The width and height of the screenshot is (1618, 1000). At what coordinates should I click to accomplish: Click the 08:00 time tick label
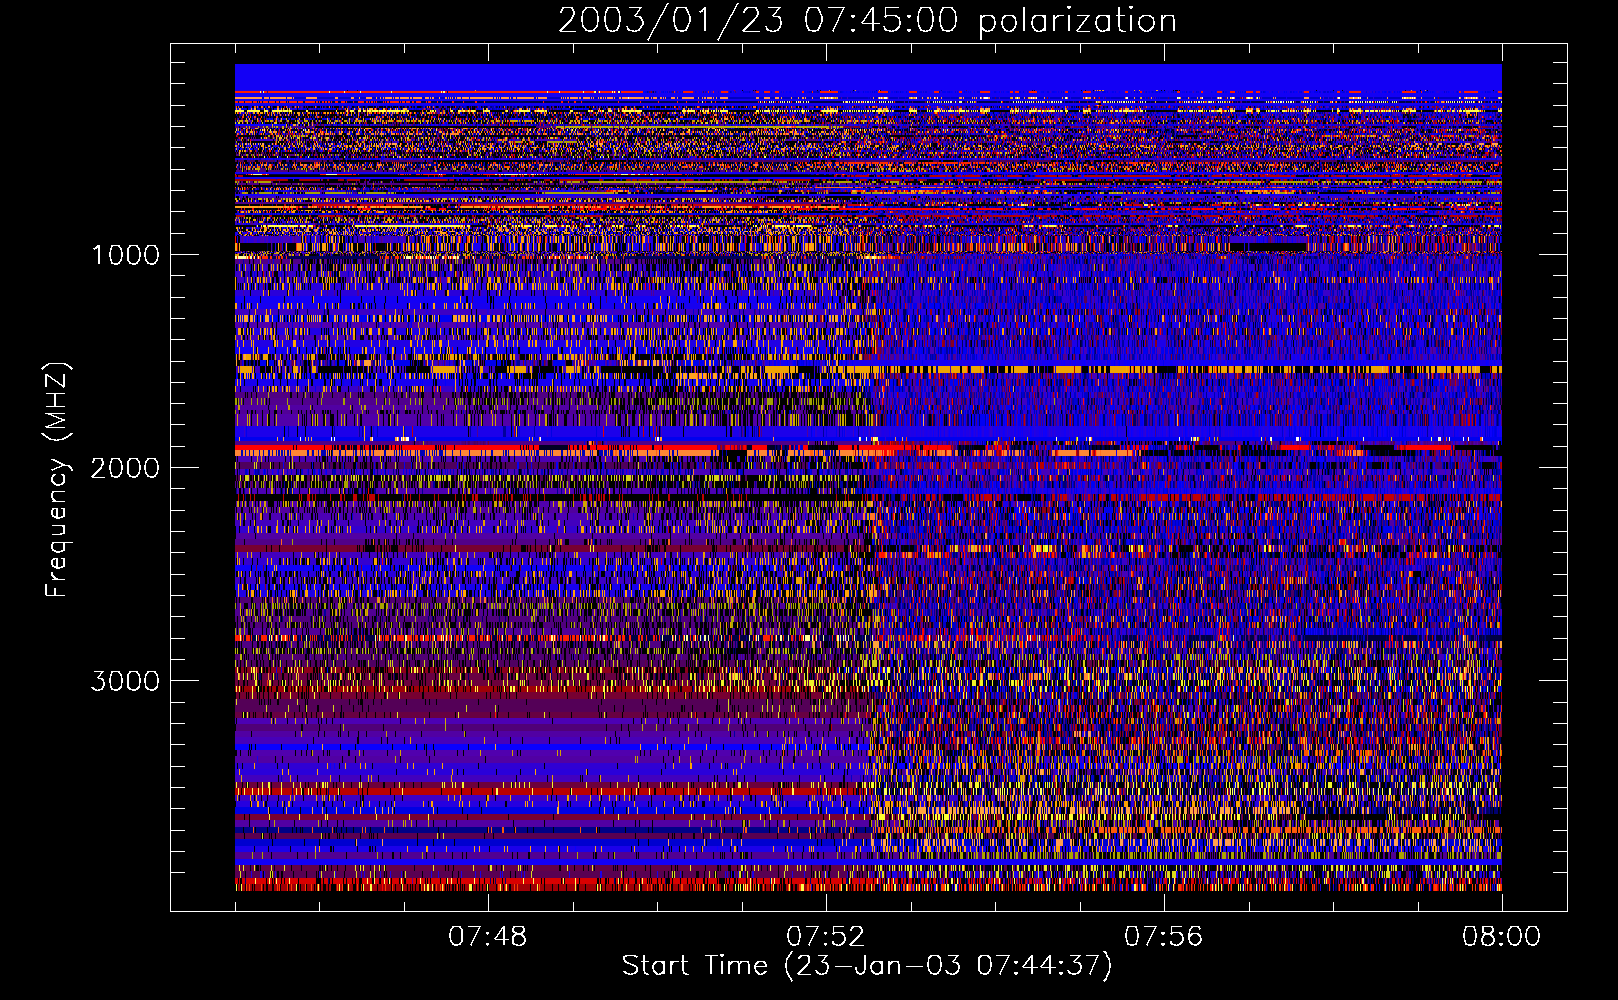click(x=1501, y=937)
